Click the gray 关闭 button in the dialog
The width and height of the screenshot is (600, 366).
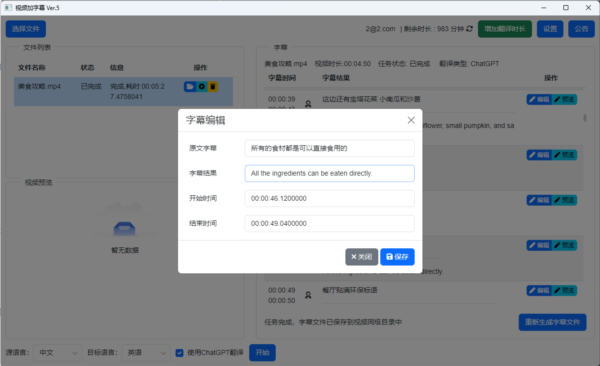click(362, 257)
